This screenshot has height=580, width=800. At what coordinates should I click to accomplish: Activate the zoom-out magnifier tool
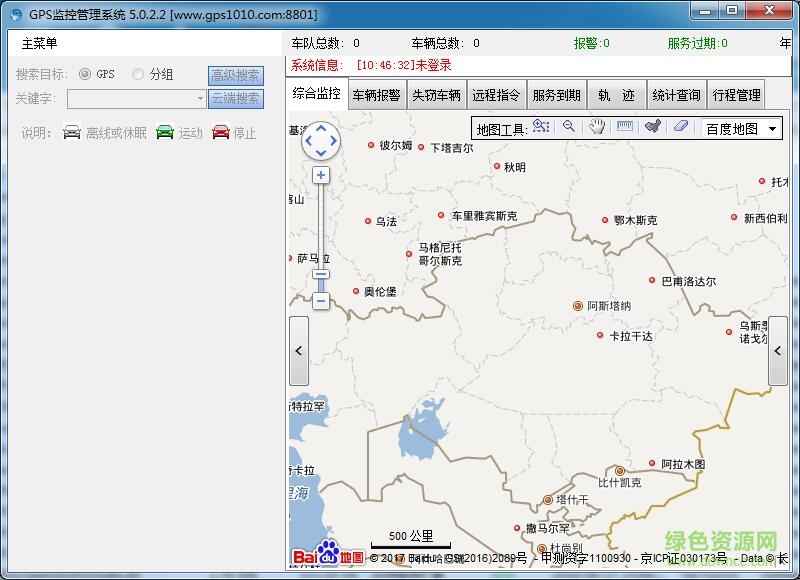point(570,127)
